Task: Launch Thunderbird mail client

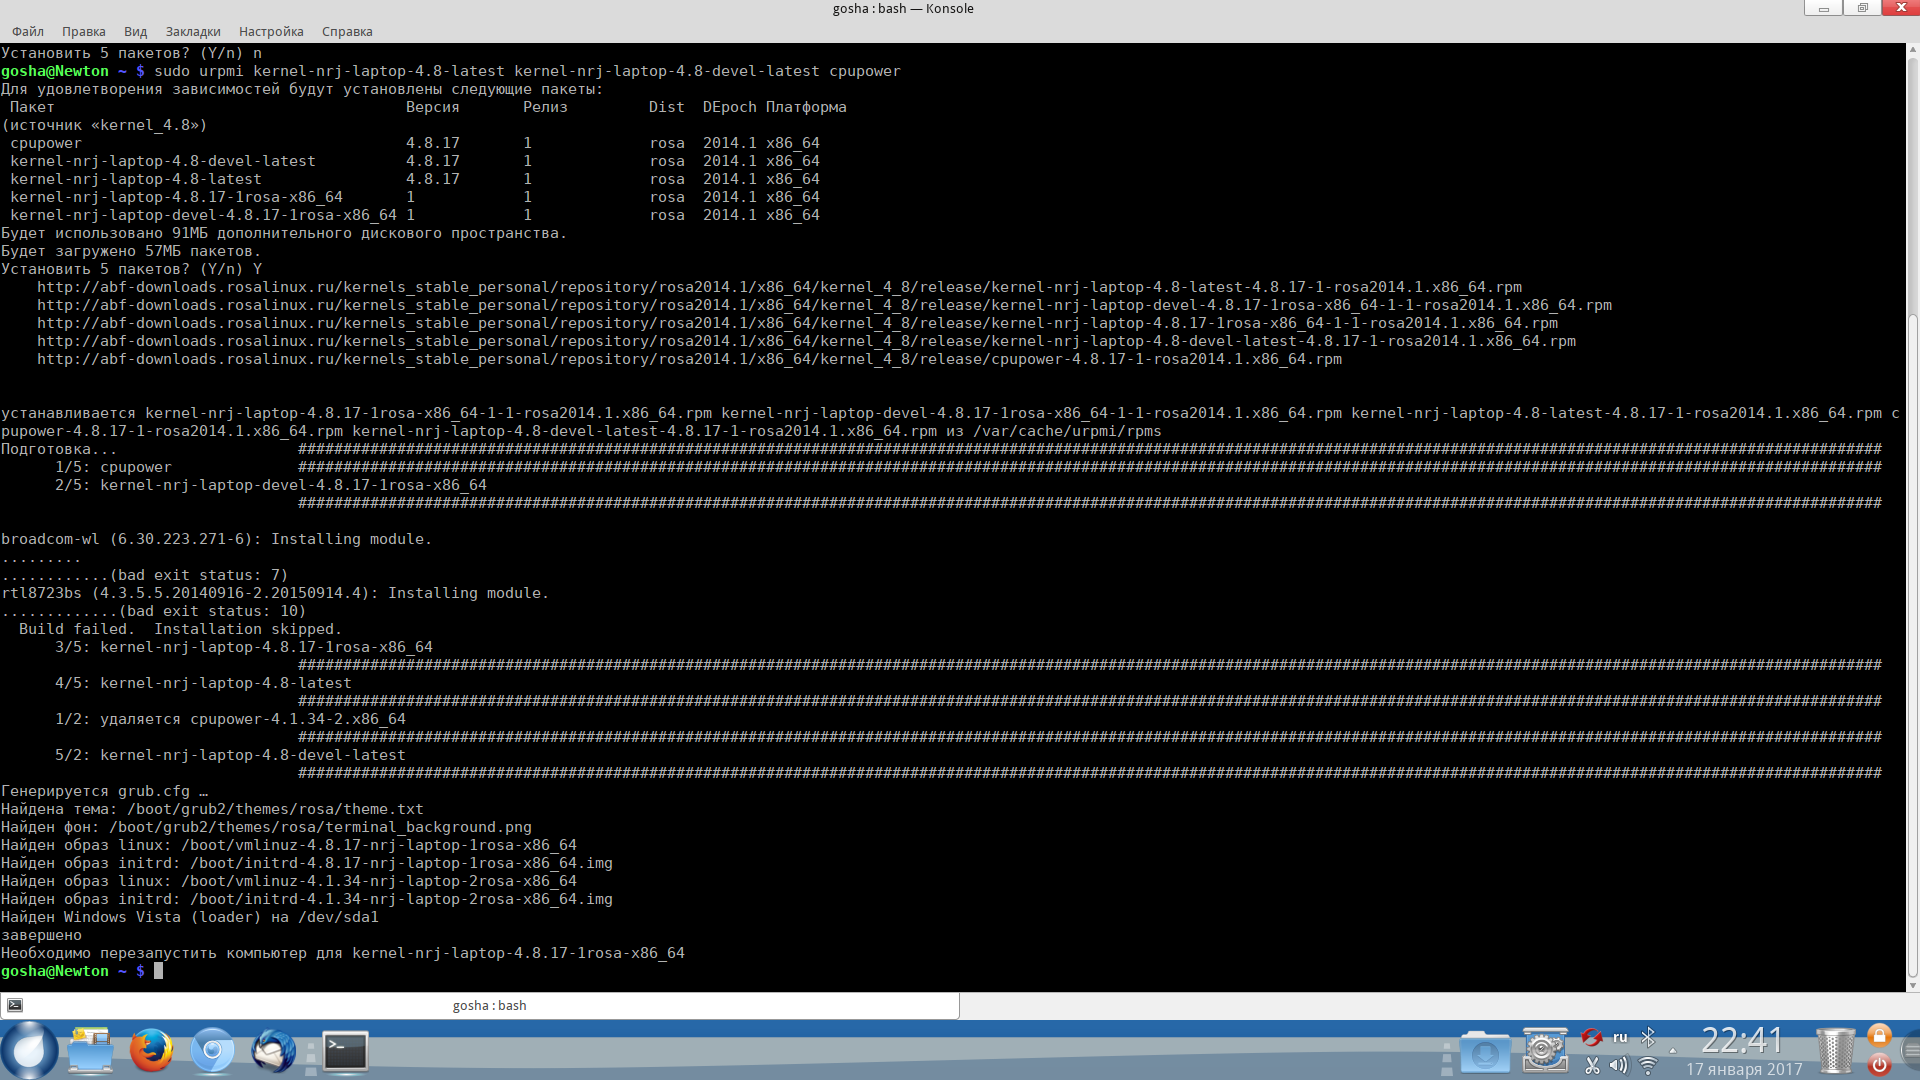Action: pos(273,1050)
